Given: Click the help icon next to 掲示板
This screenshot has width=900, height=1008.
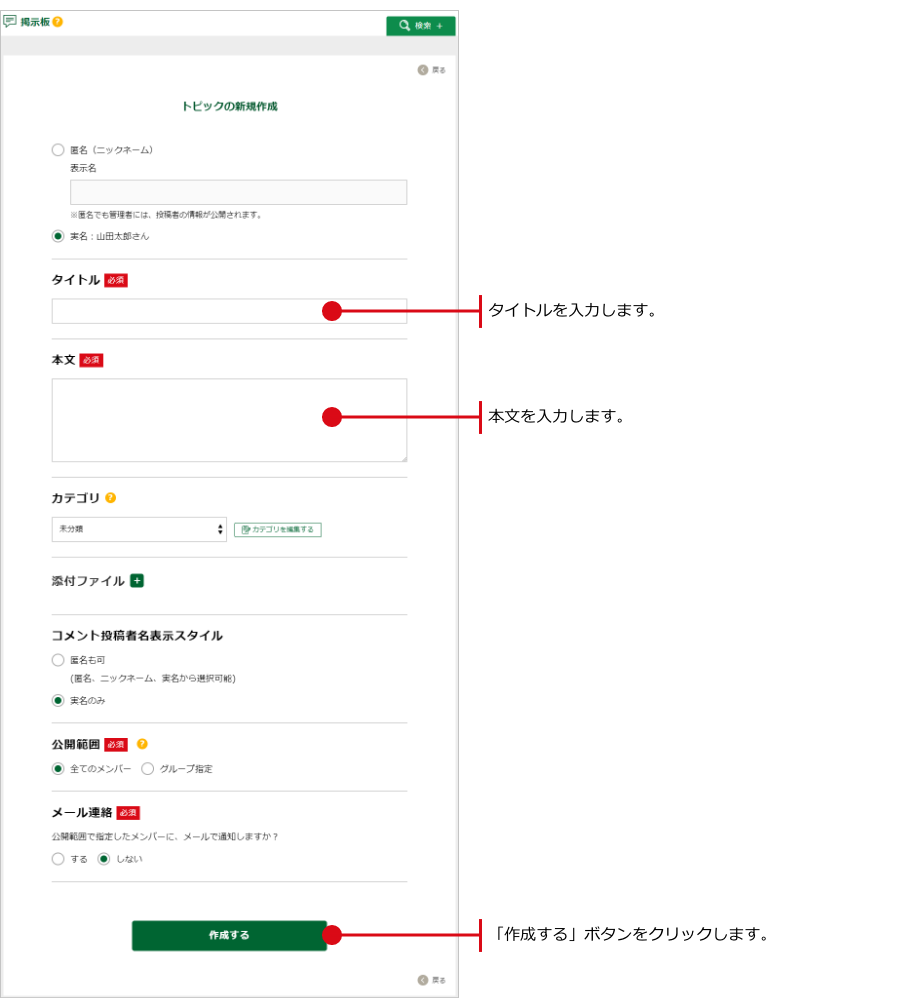Looking at the screenshot, I should point(57,22).
